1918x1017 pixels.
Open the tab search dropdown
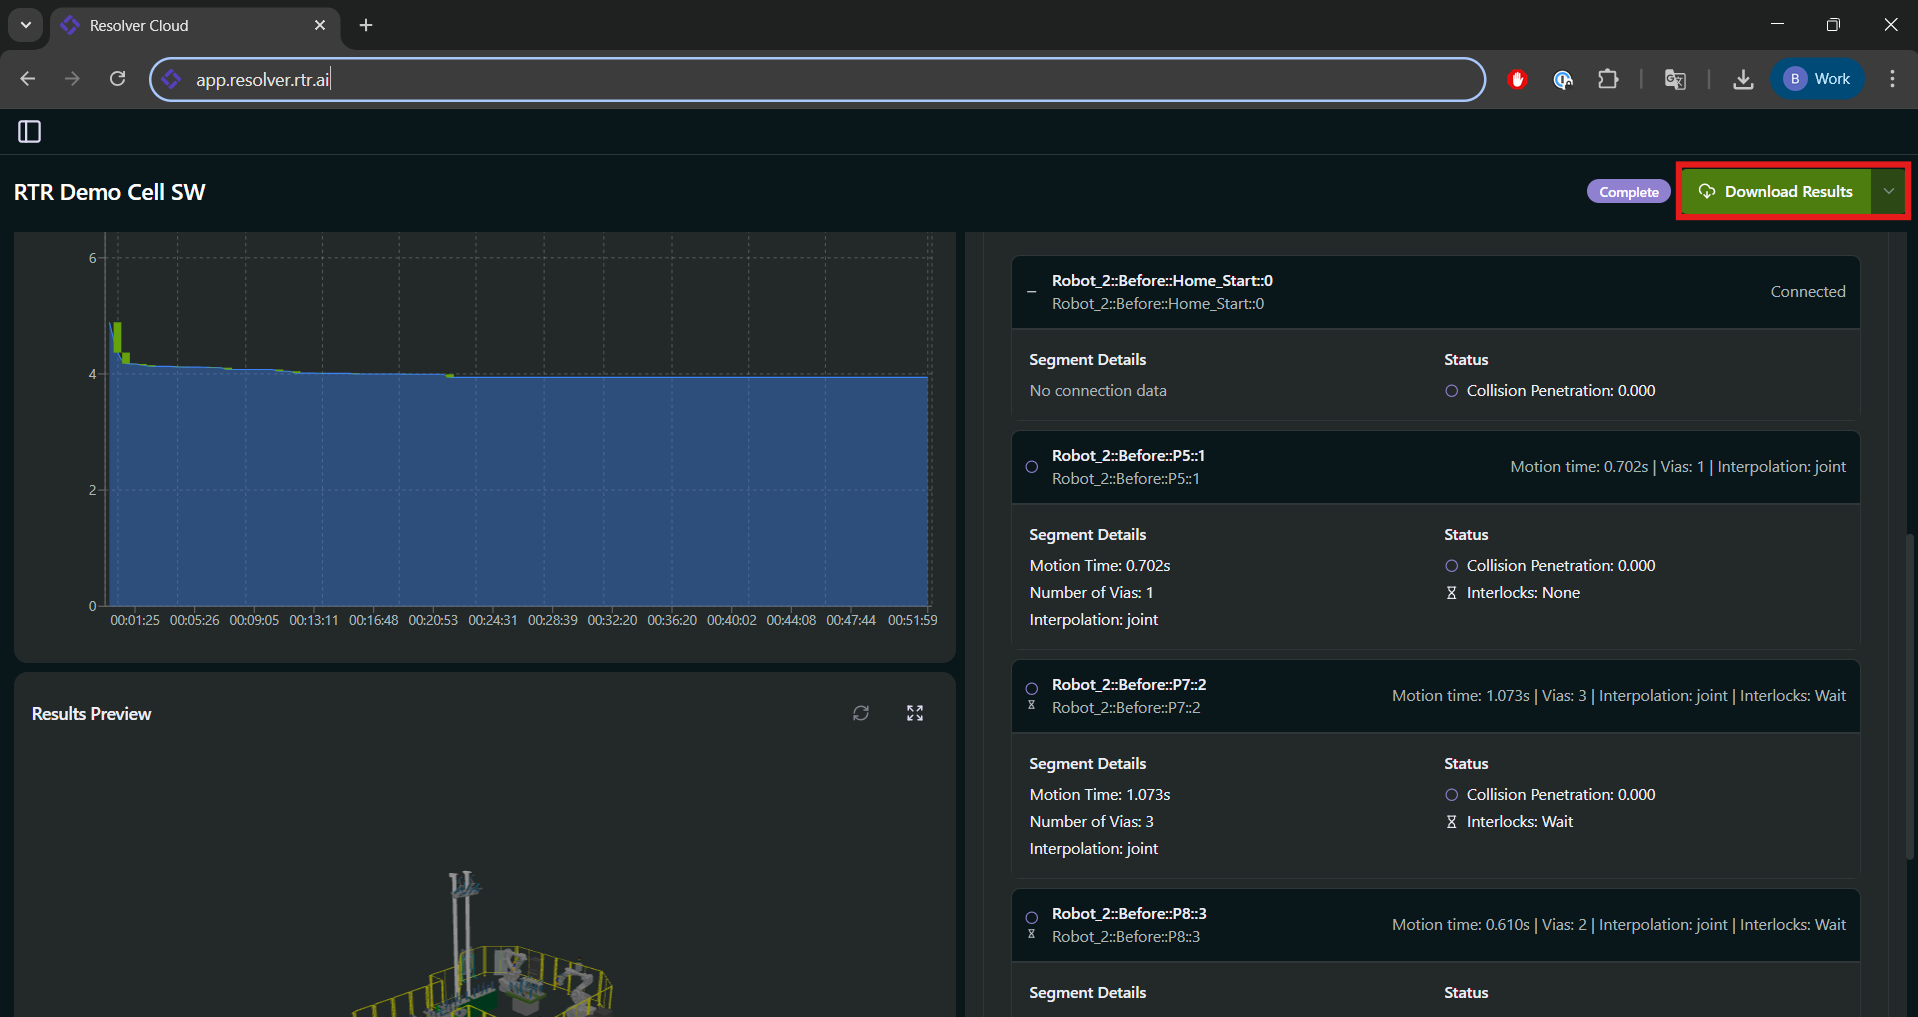(x=25, y=25)
